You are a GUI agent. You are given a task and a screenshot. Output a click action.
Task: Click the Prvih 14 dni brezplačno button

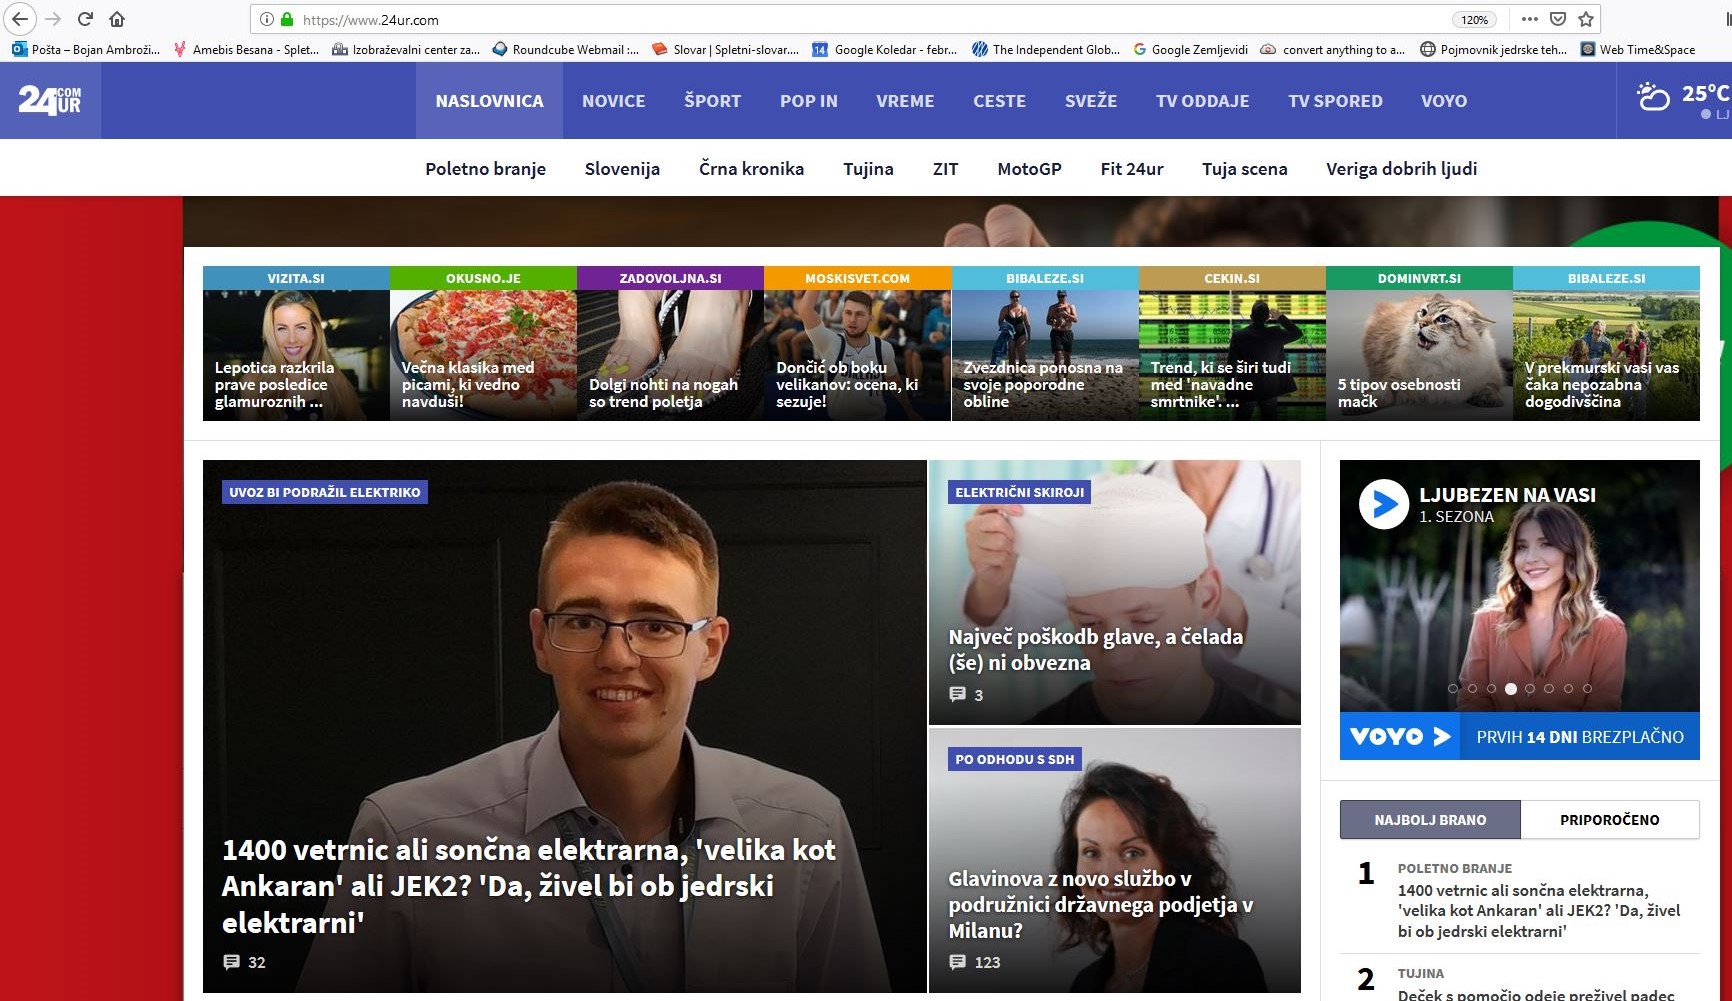point(1579,737)
